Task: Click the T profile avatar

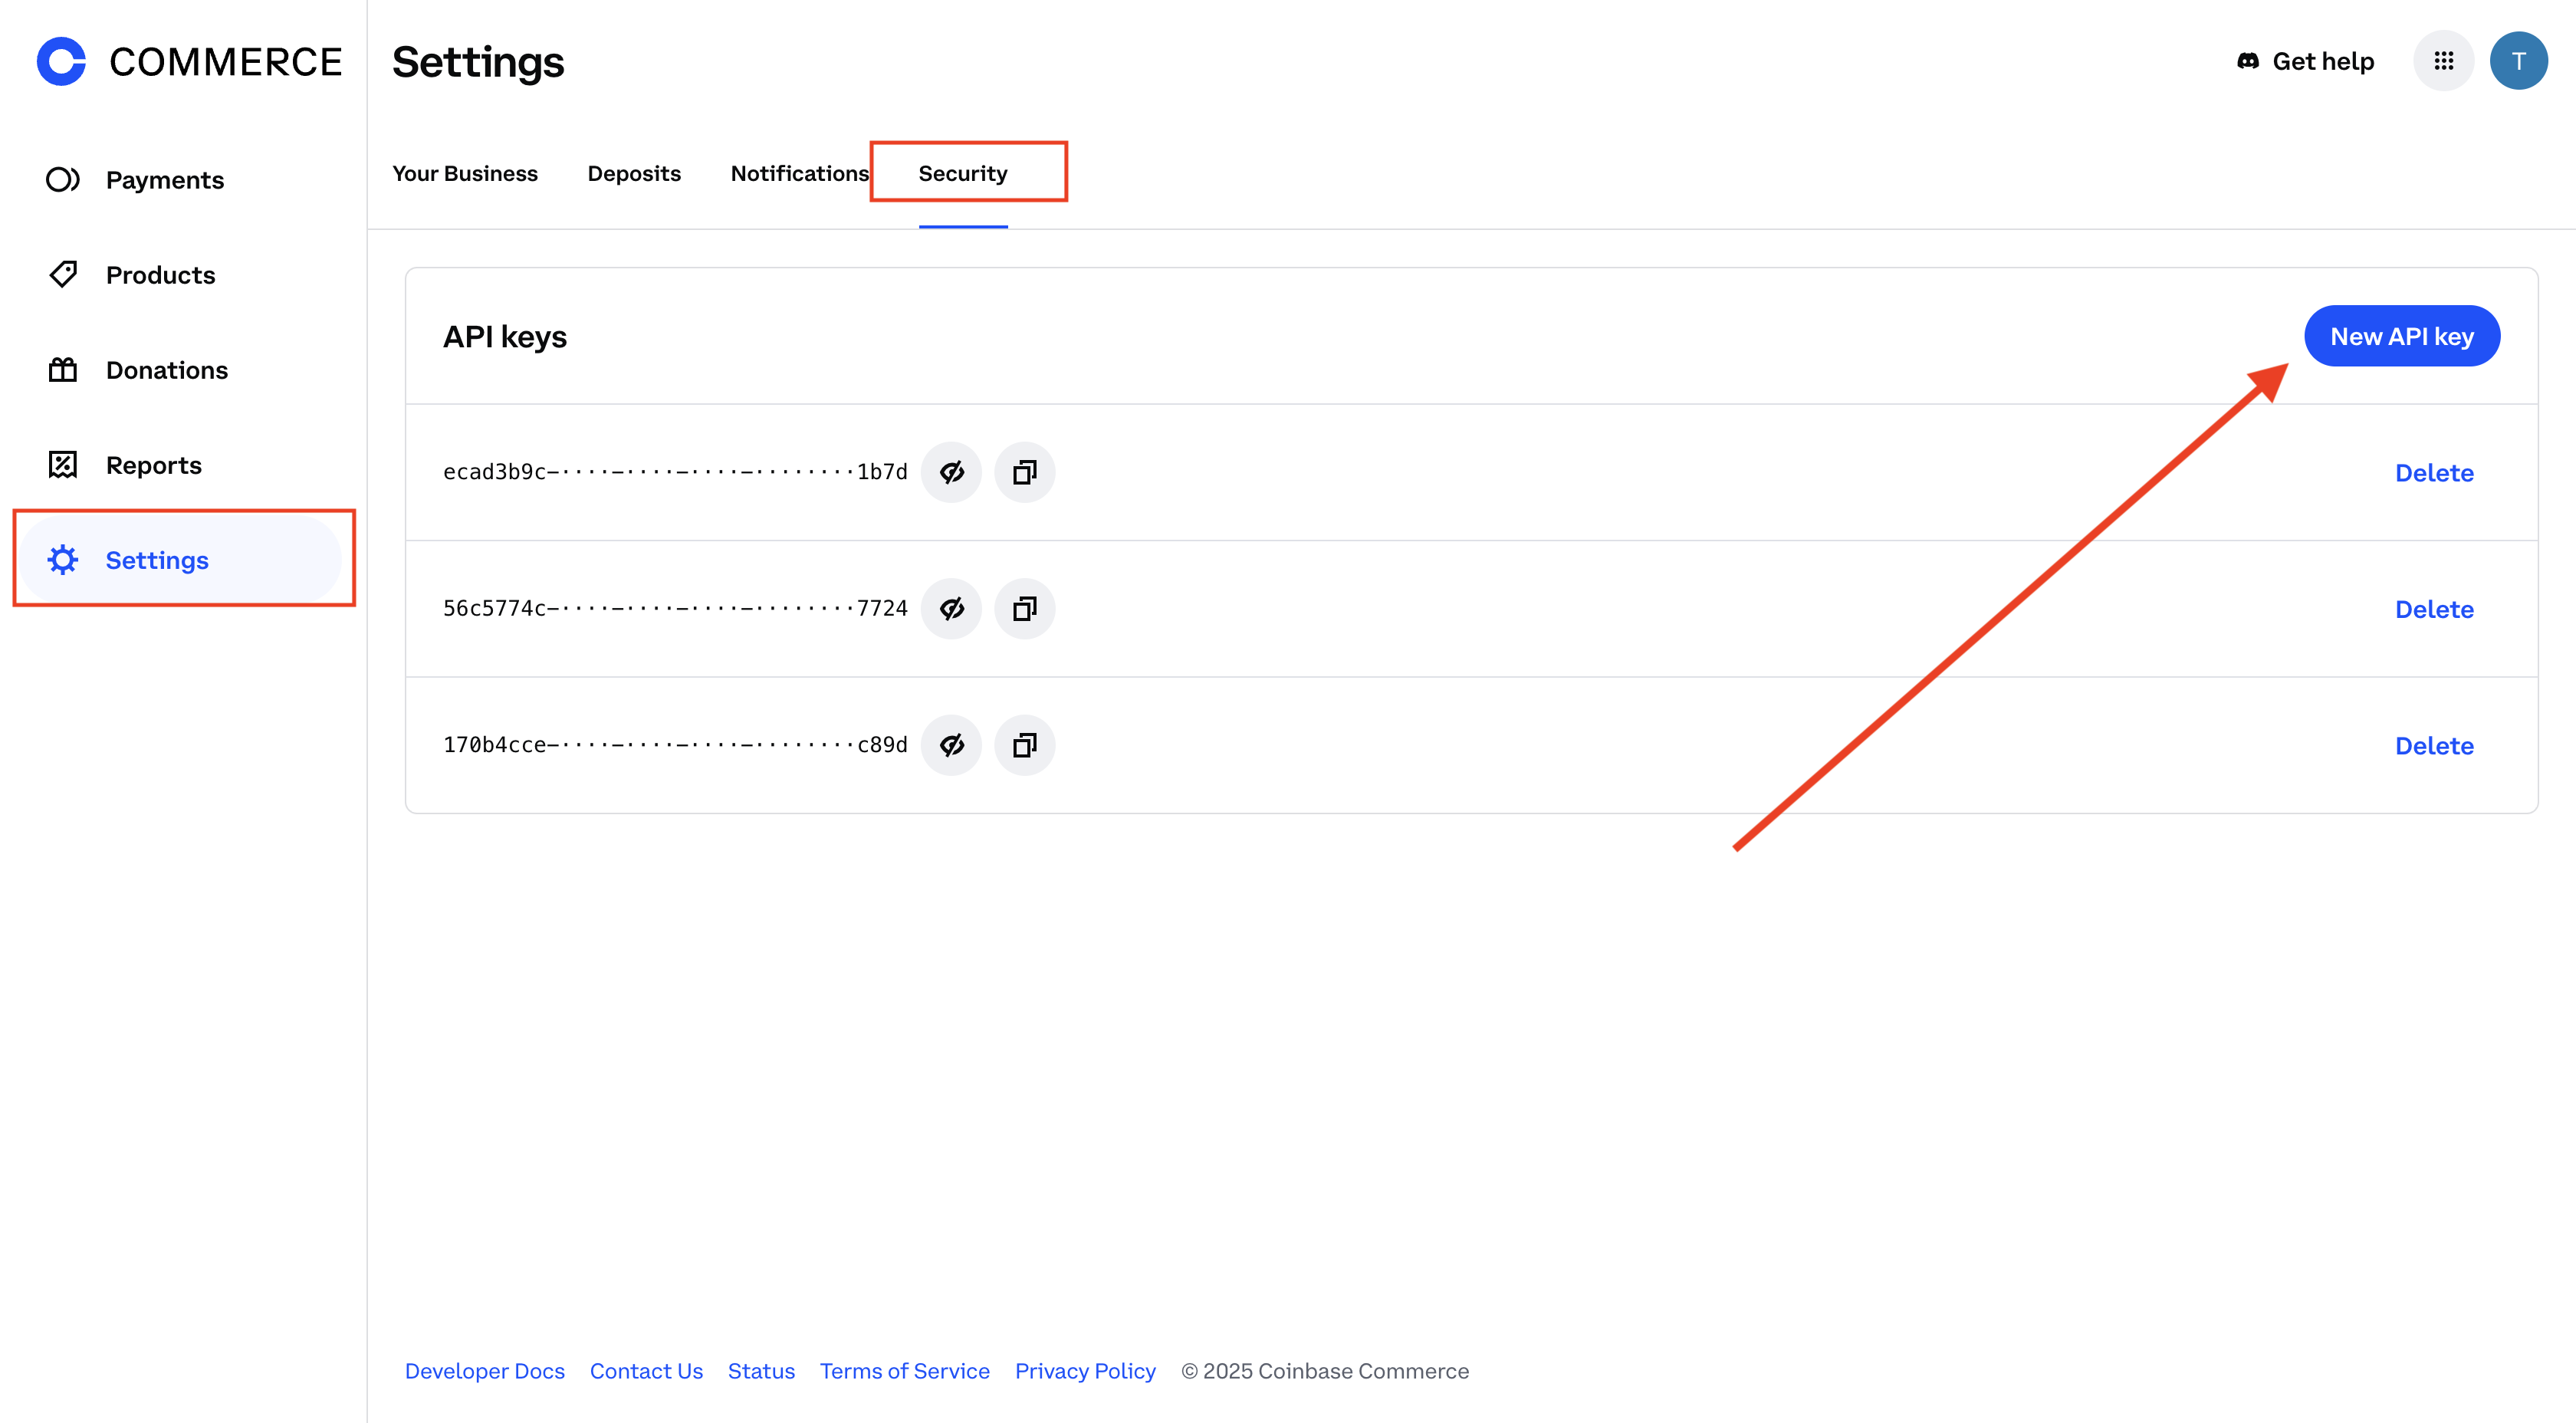Action: [2519, 60]
